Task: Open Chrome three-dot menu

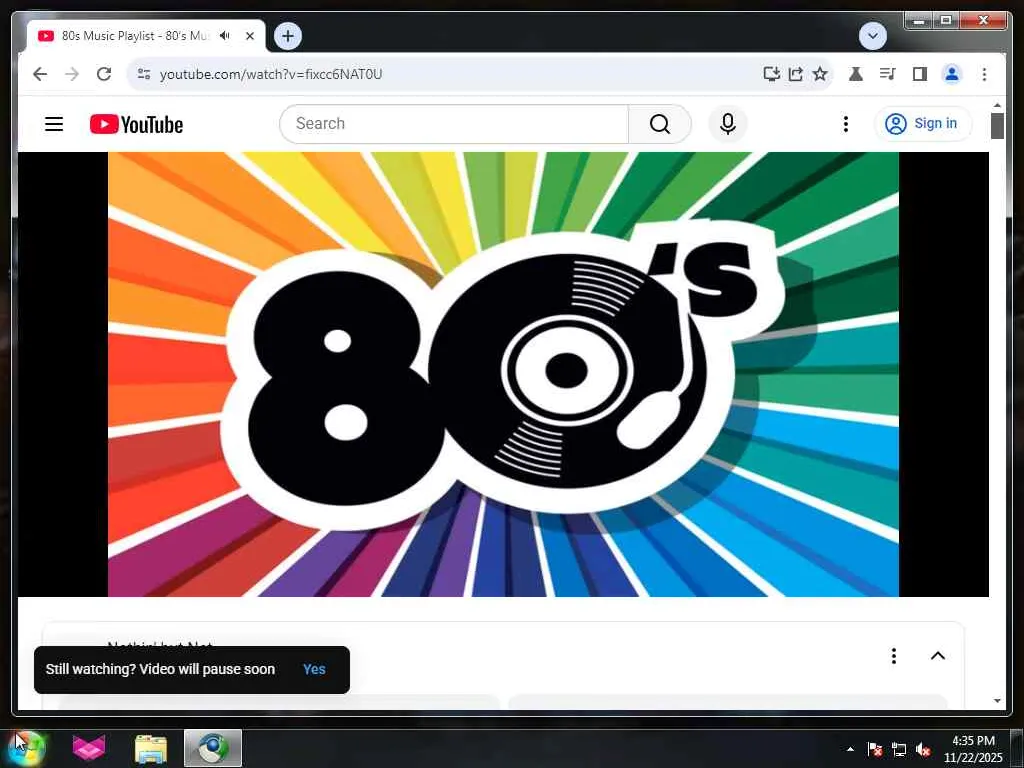Action: coord(984,74)
